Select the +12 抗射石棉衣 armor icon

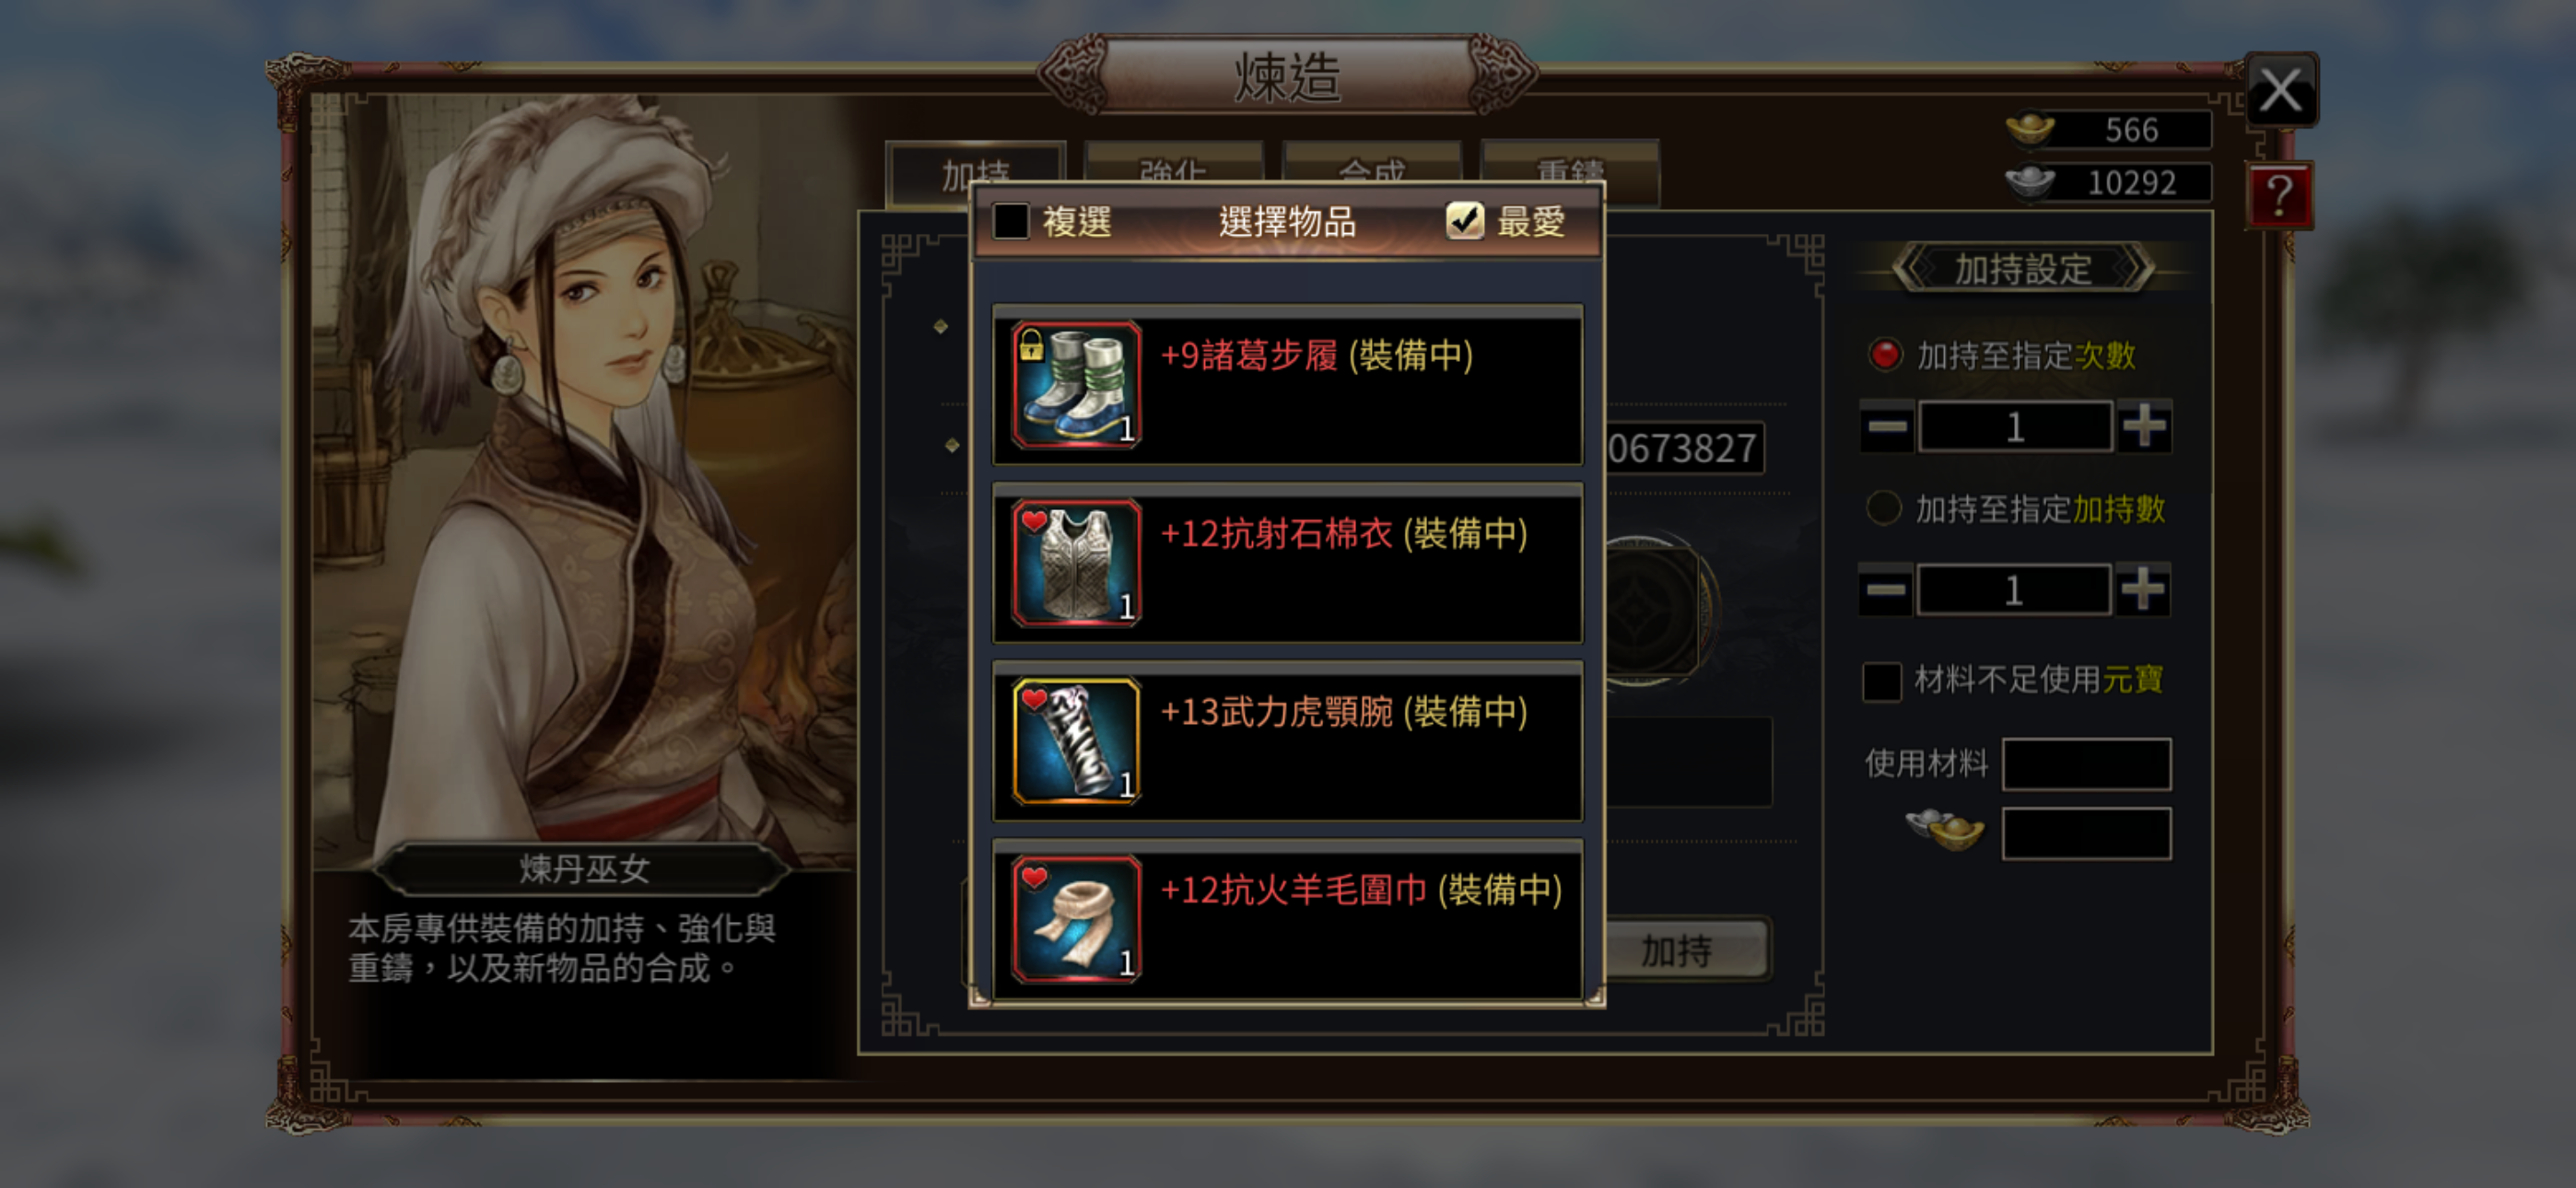[x=1076, y=563]
